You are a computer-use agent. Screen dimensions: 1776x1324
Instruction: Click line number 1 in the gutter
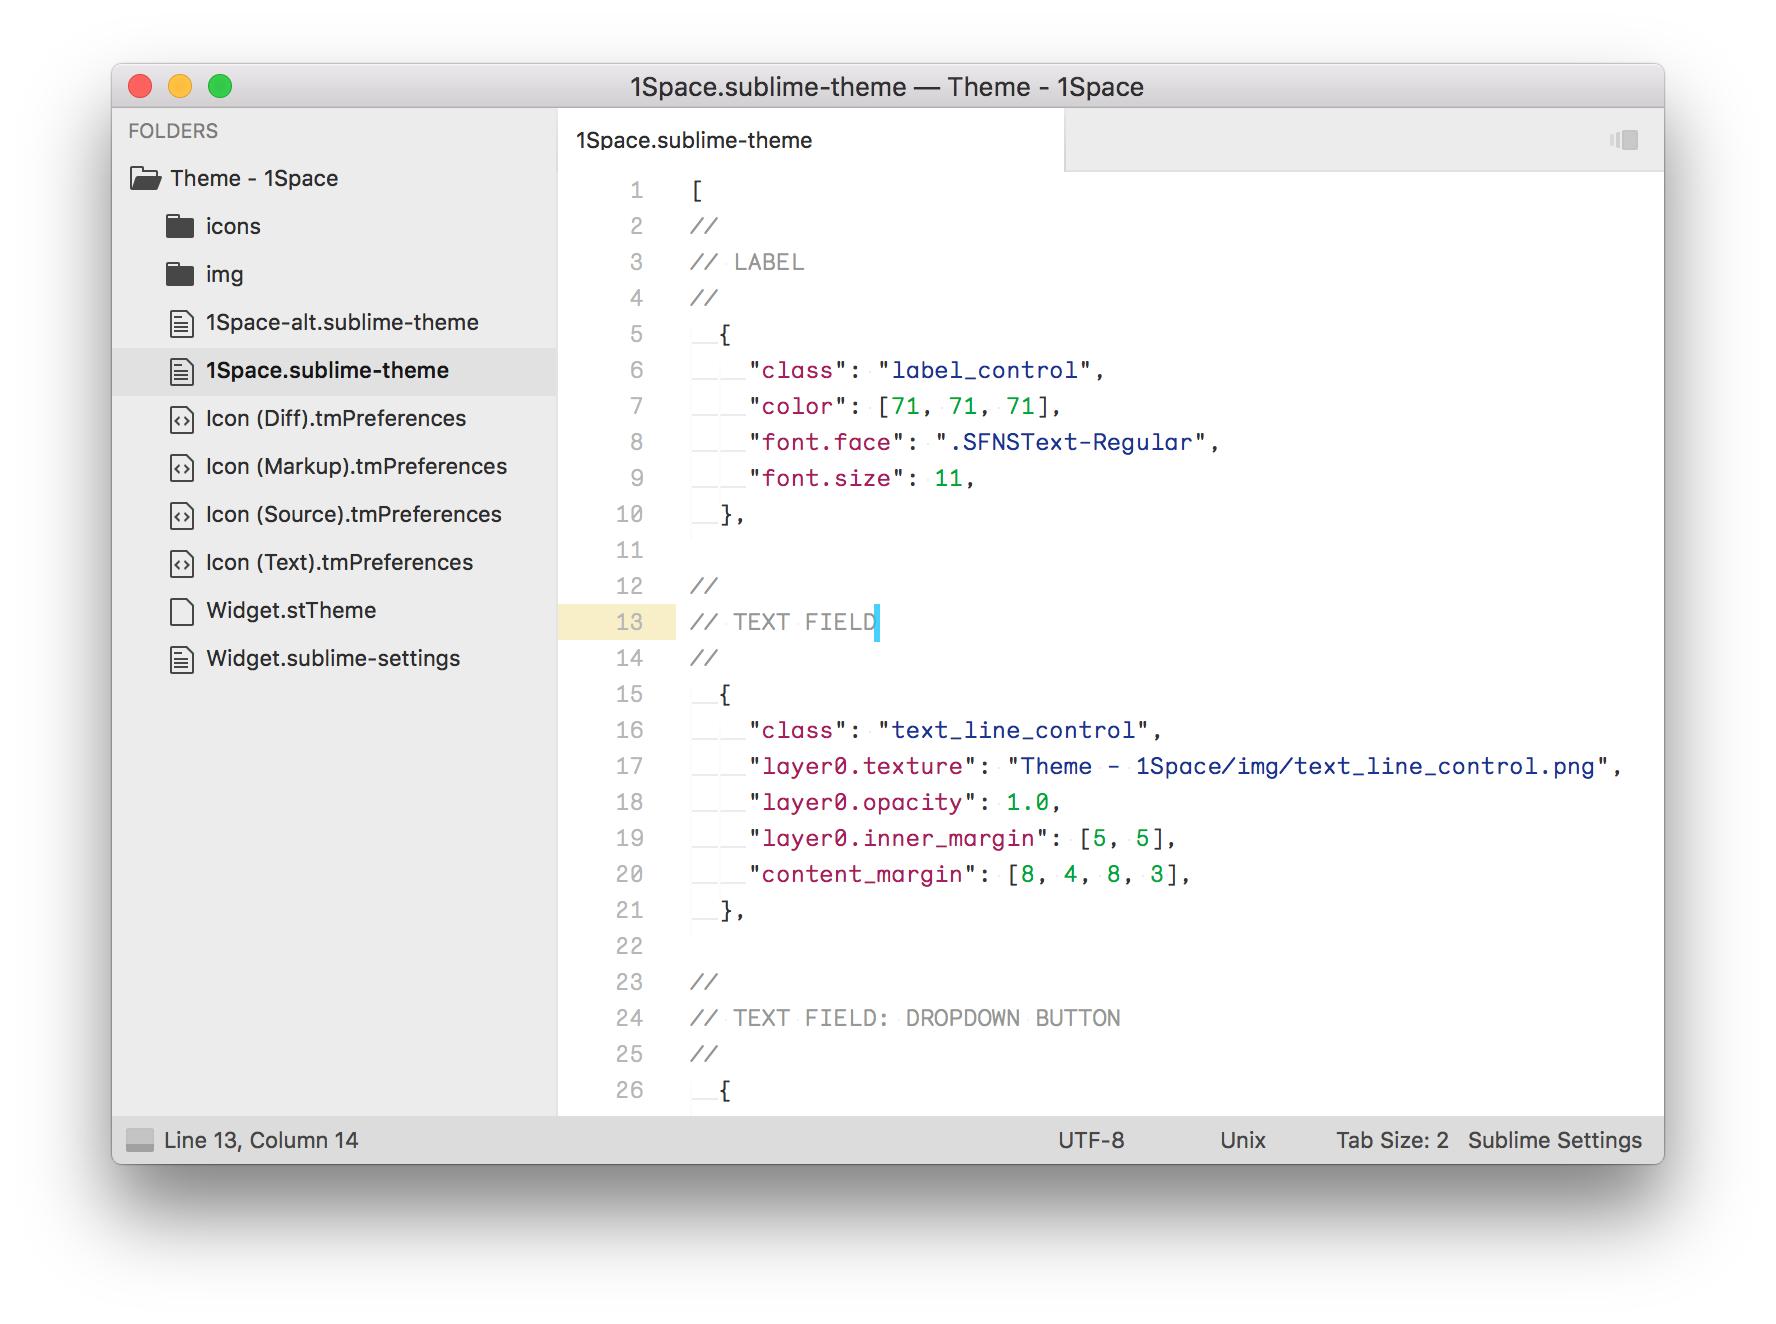pos(636,190)
